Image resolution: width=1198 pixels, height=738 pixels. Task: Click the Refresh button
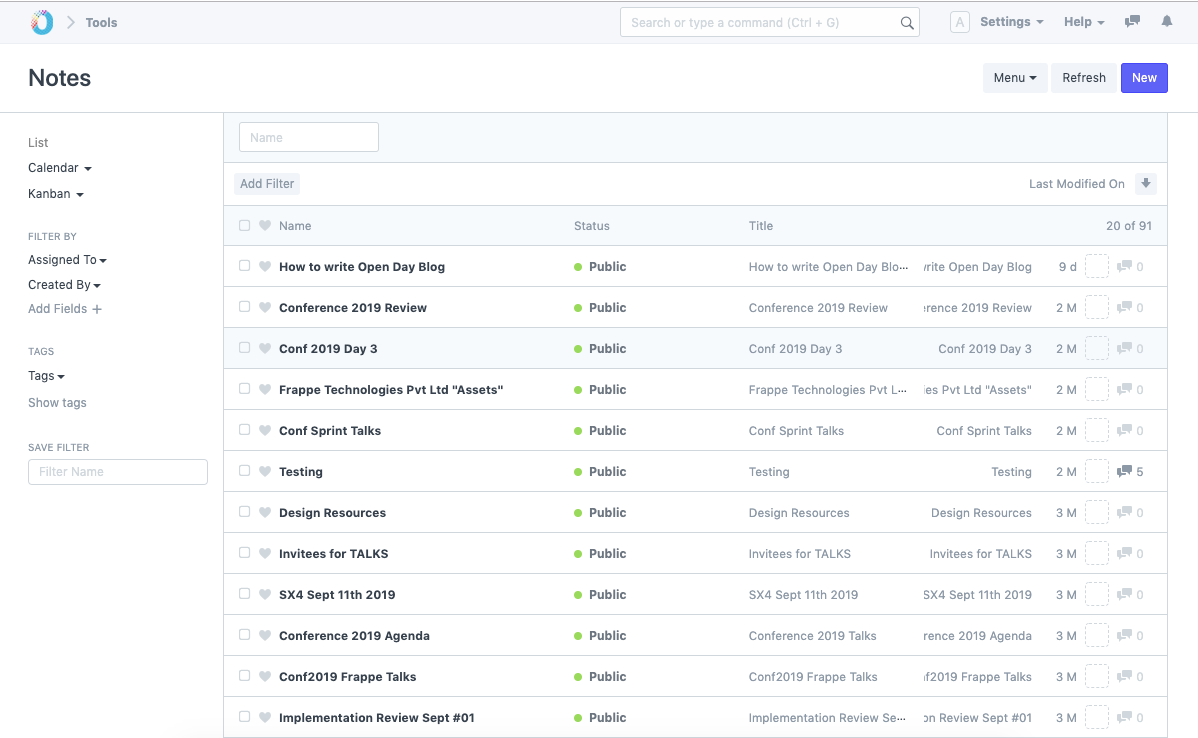click(1083, 78)
